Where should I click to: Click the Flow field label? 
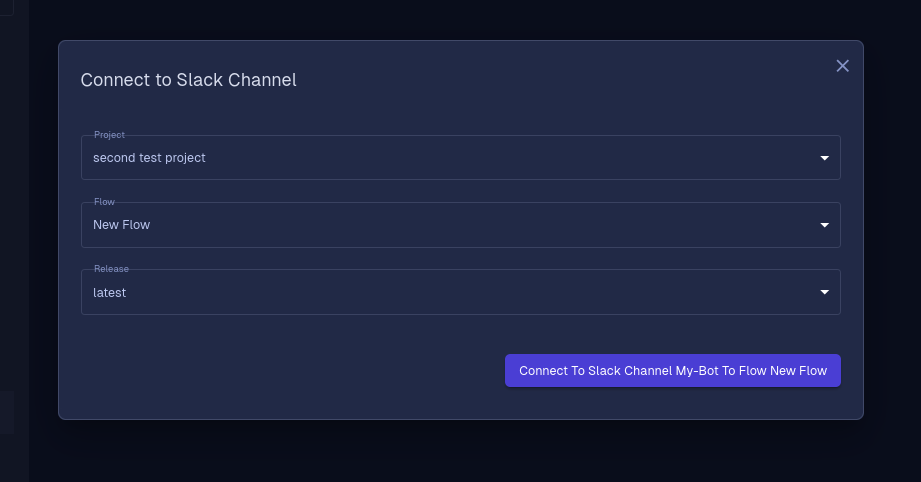(x=104, y=201)
